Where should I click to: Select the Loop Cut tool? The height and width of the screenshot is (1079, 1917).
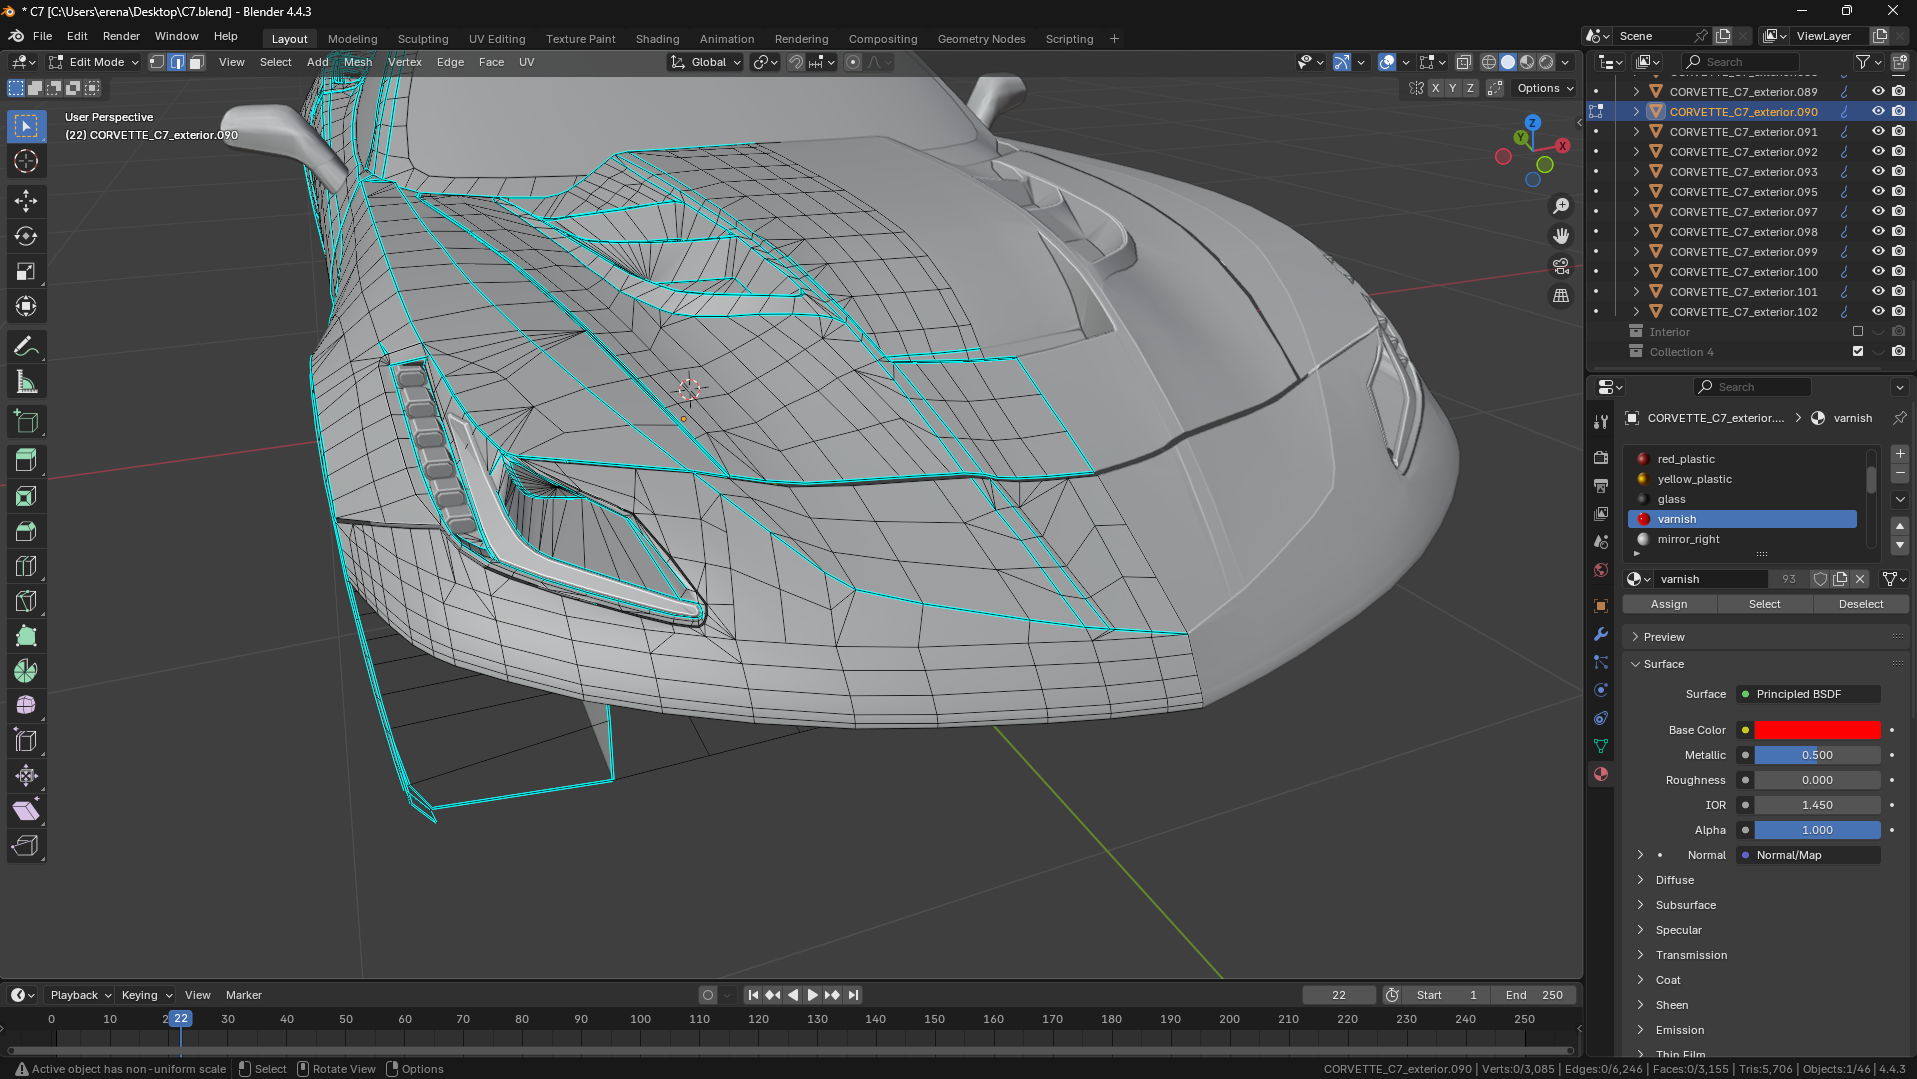(26, 566)
